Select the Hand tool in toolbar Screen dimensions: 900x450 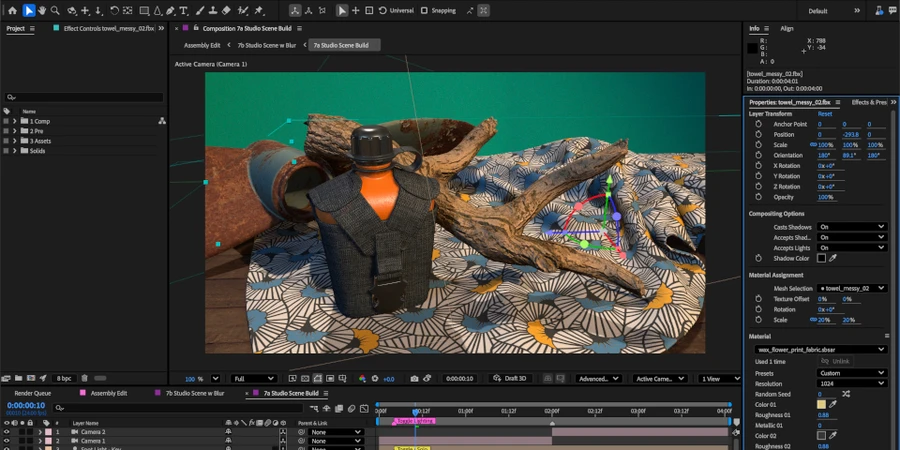point(42,11)
